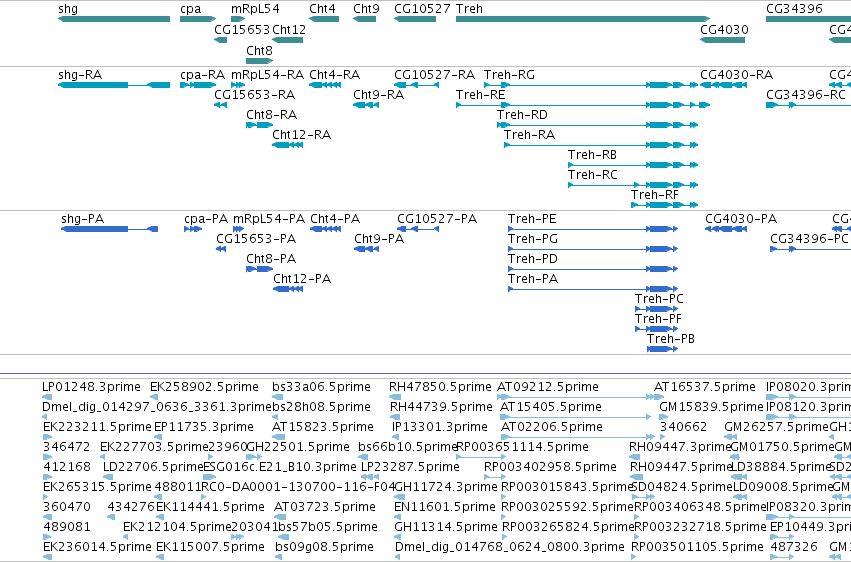The width and height of the screenshot is (851, 562).
Task: Click EST AT02206.5prime
Action: pos(552,427)
